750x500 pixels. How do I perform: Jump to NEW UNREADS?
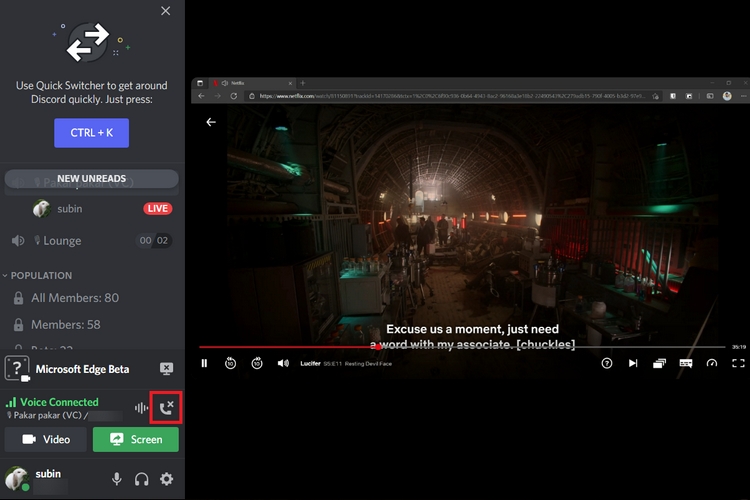[91, 178]
